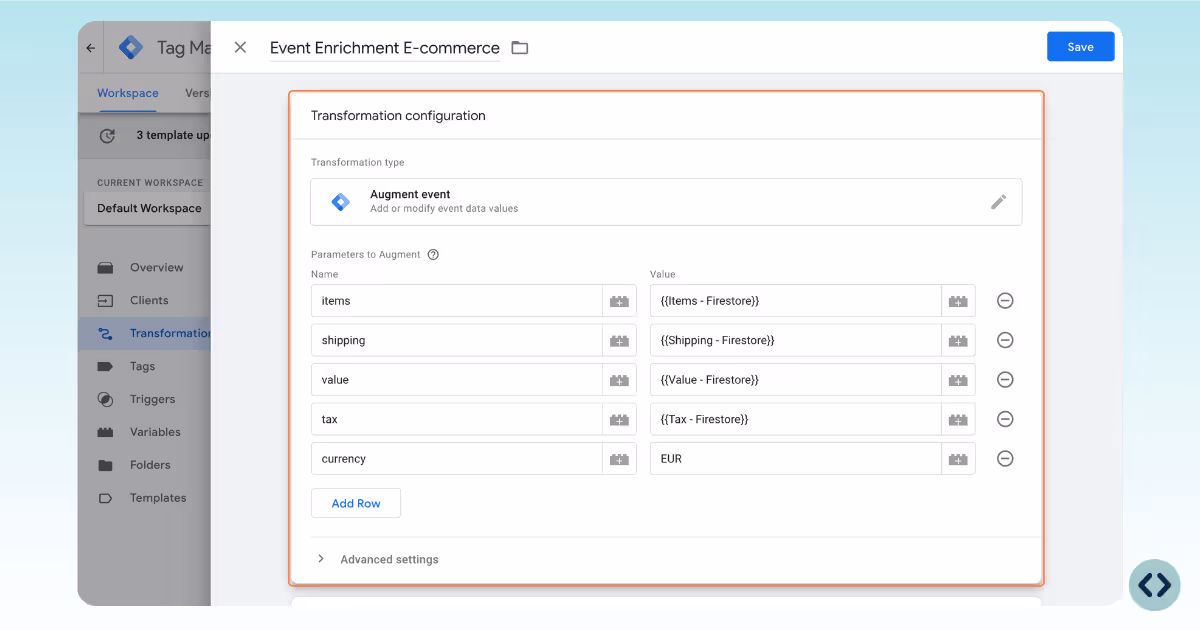Open Clients in the sidebar
The image size is (1200, 630).
coord(148,300)
